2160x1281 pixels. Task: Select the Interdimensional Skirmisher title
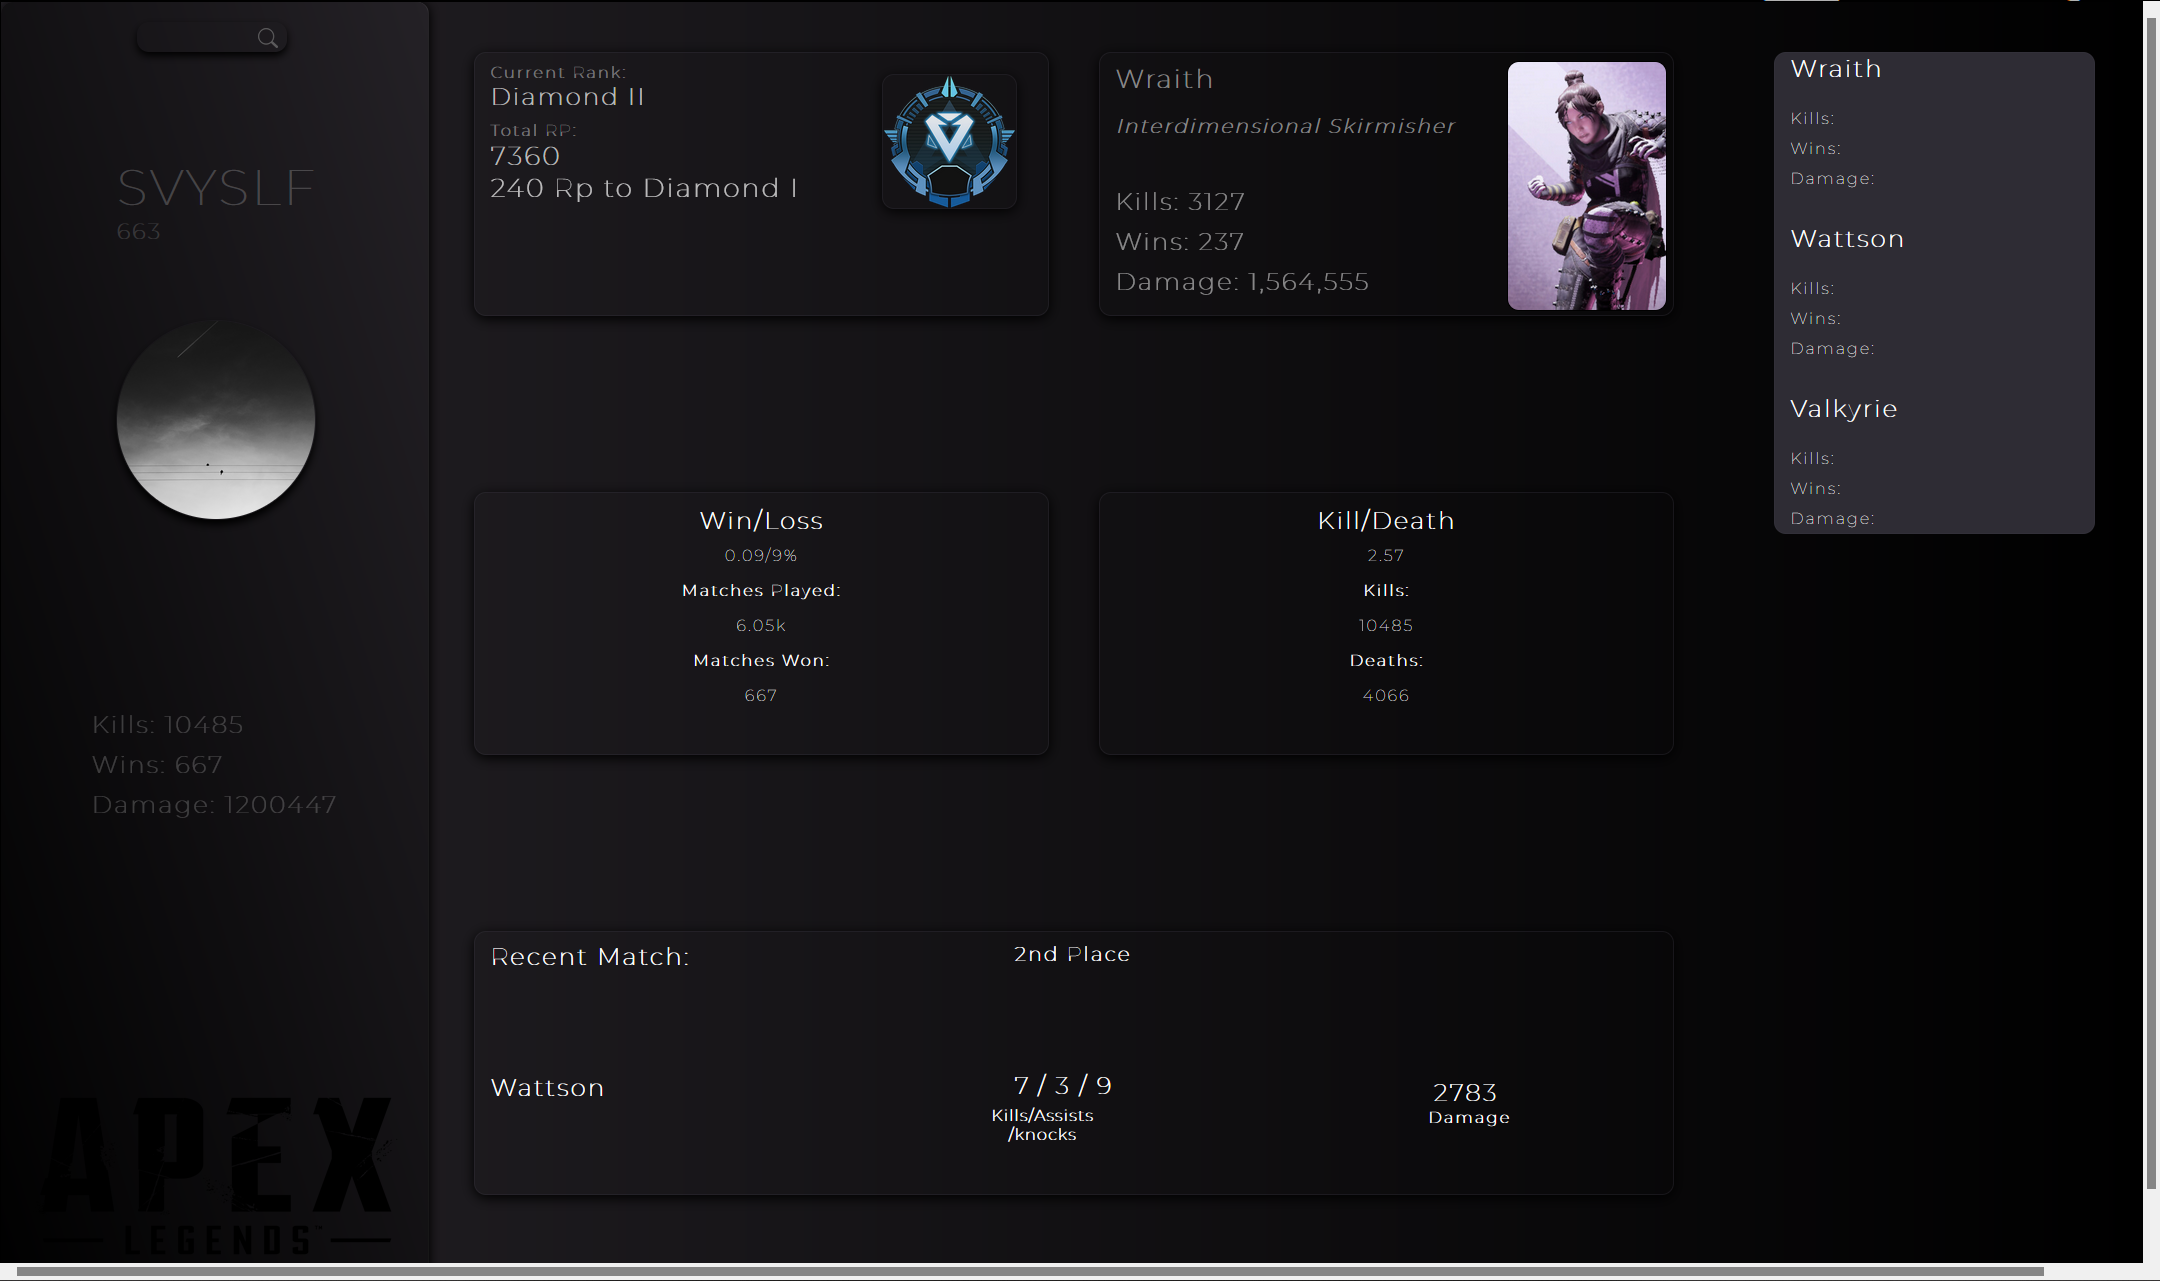click(1285, 126)
